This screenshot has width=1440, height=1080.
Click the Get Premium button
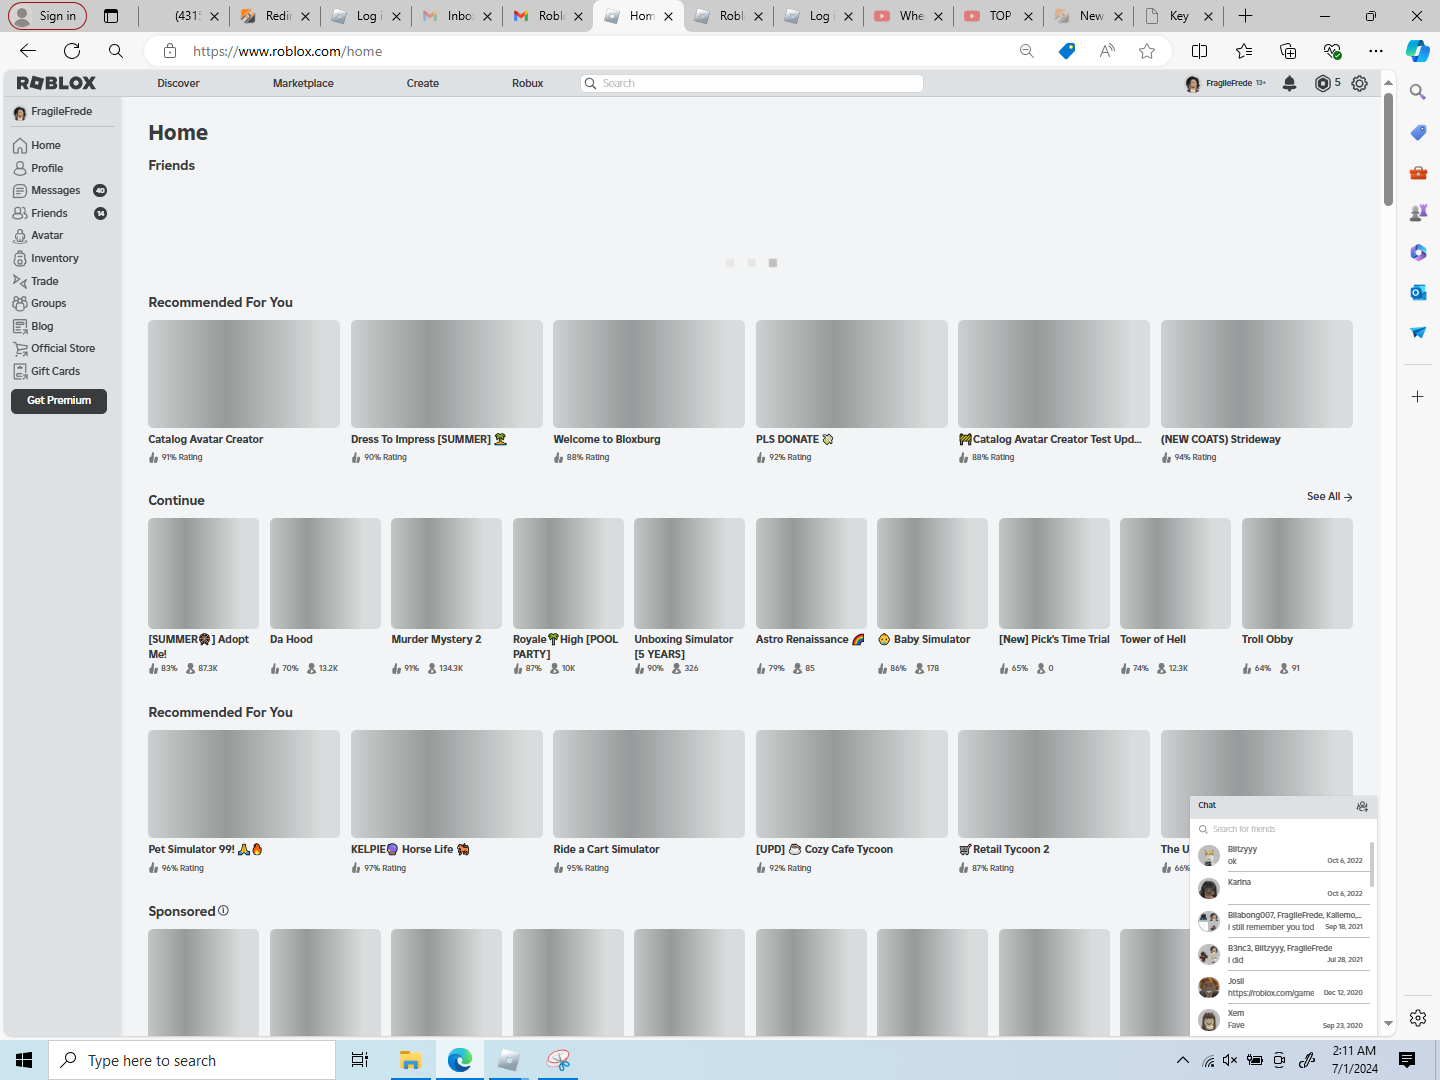pos(59,401)
